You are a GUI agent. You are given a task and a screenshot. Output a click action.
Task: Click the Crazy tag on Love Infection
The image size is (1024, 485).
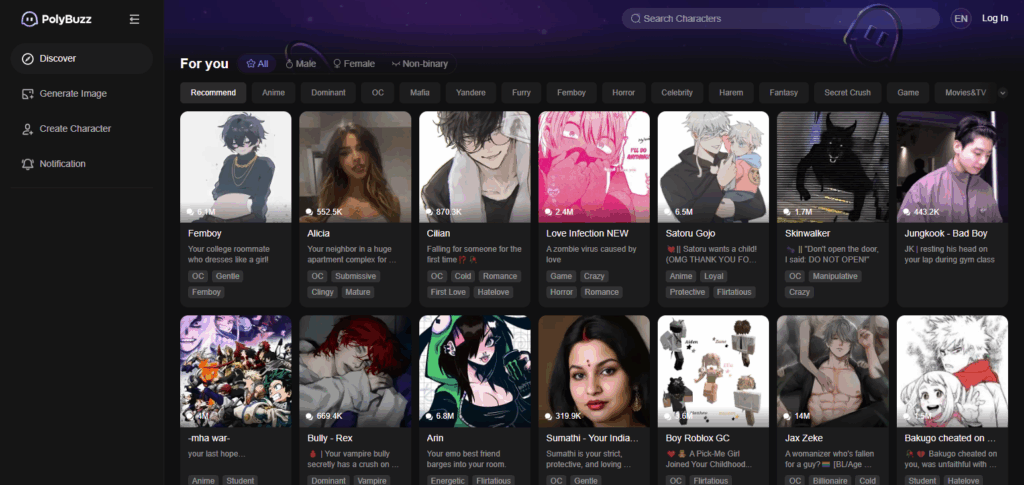point(594,276)
